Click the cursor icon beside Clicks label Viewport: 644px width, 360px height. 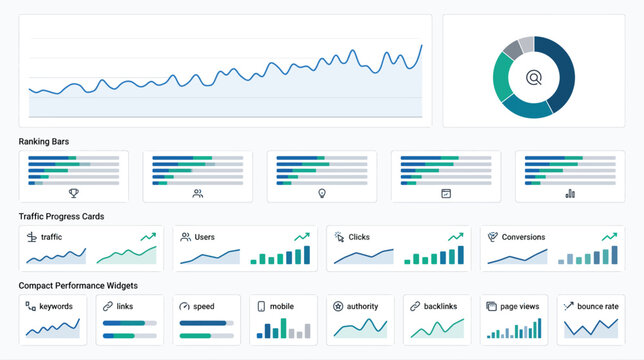click(x=339, y=237)
